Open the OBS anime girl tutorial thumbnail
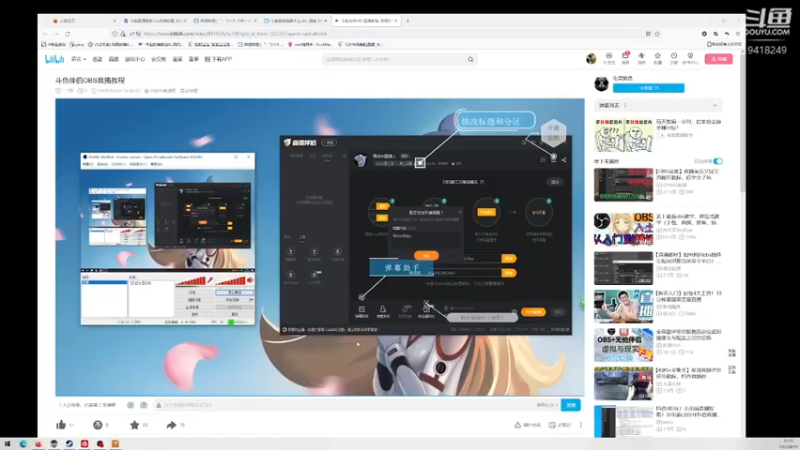The width and height of the screenshot is (800, 450). click(x=623, y=230)
